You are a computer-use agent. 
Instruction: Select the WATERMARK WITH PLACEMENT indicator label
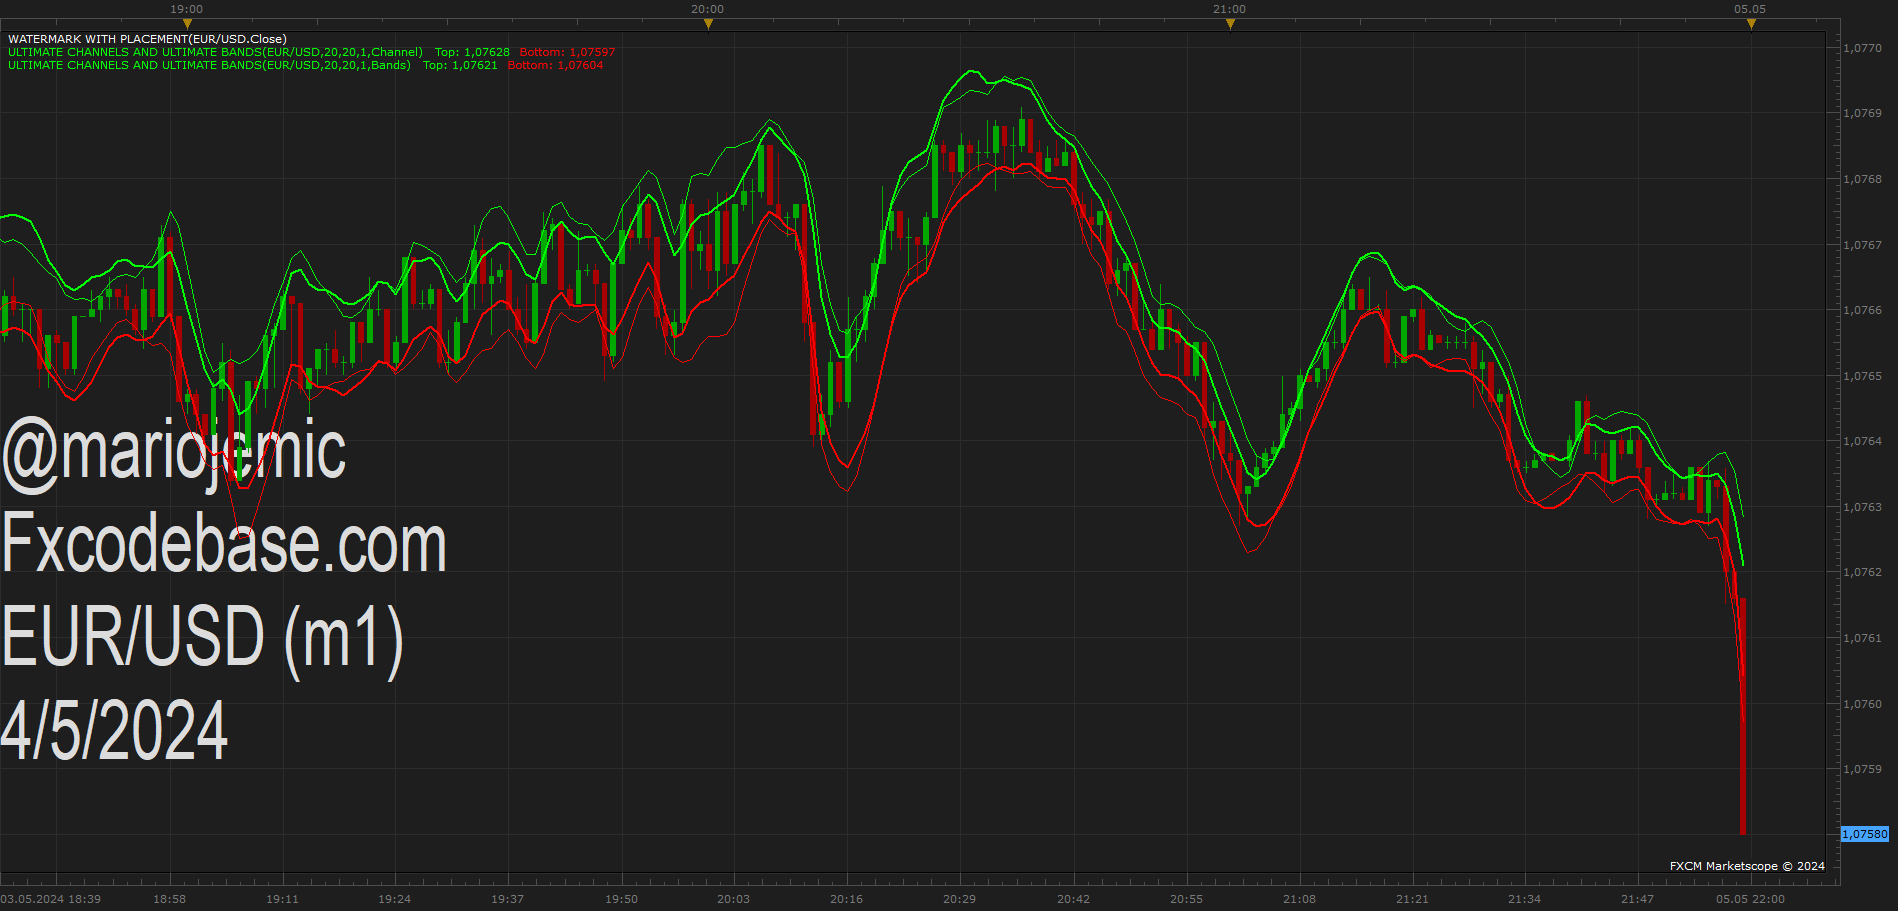147,39
